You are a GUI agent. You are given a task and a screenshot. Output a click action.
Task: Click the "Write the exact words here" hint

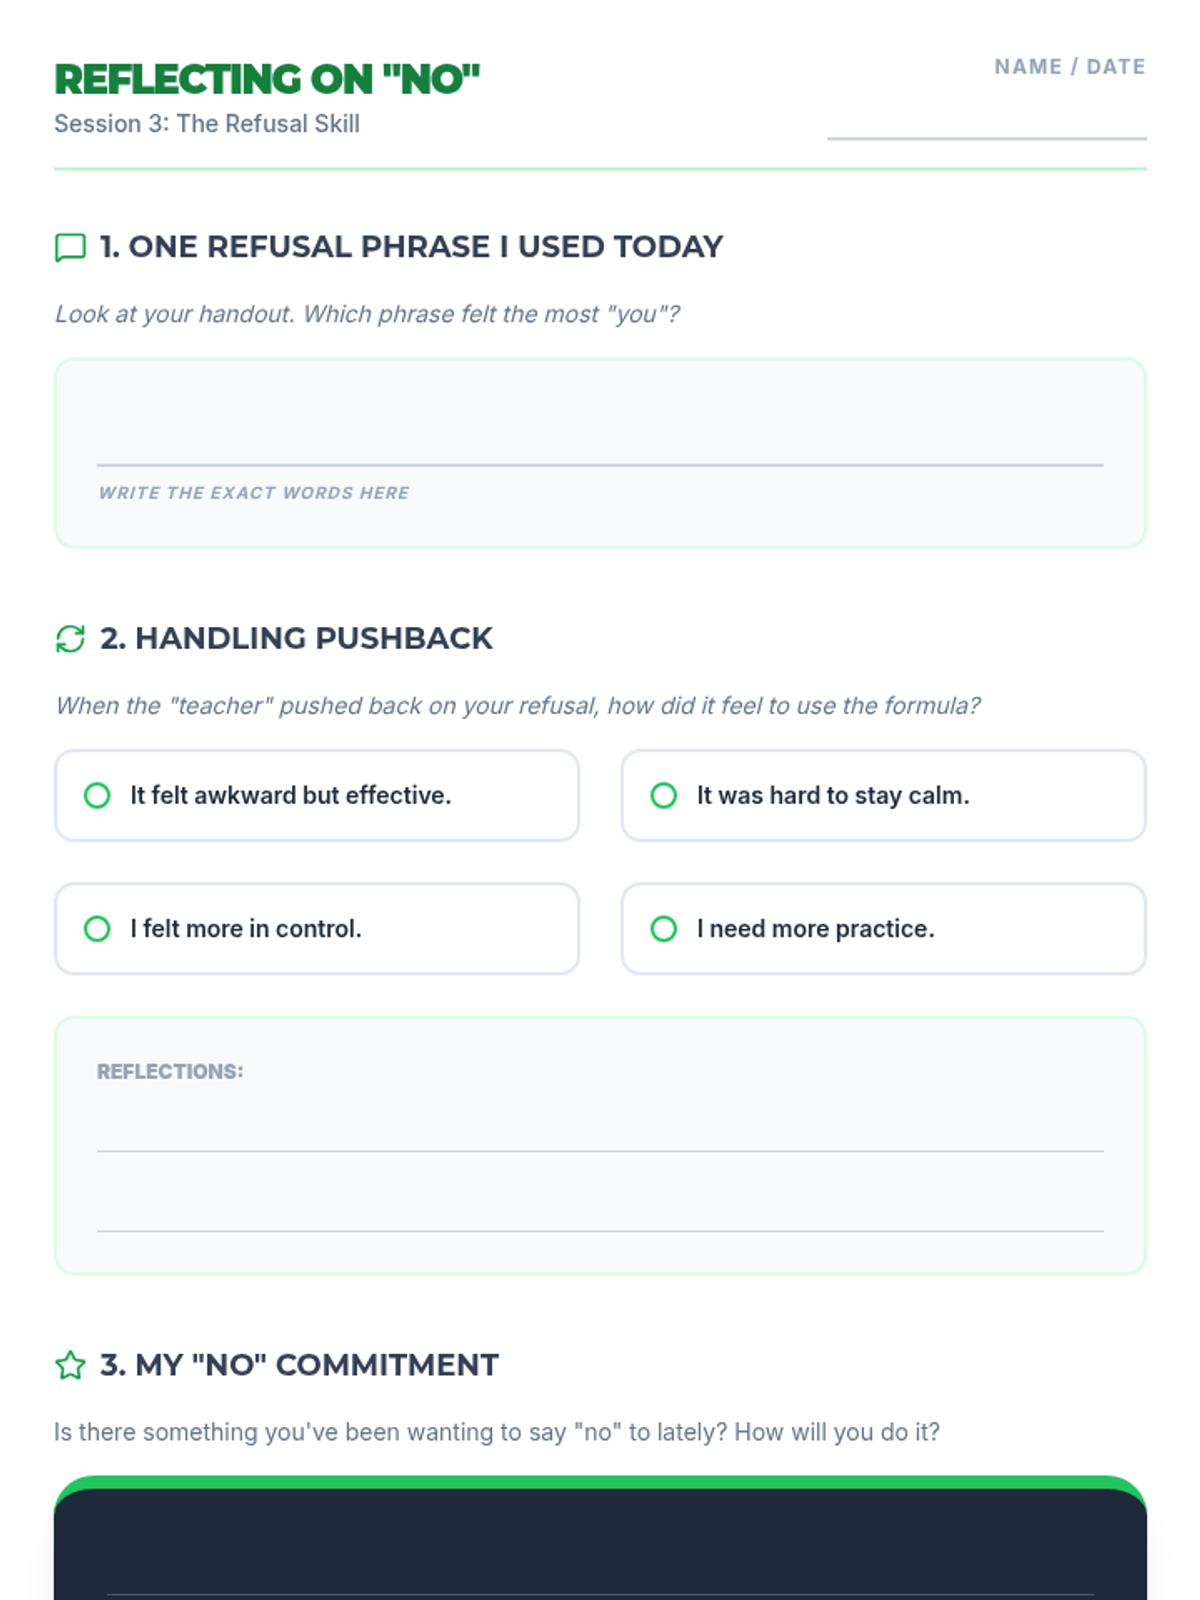(x=254, y=493)
